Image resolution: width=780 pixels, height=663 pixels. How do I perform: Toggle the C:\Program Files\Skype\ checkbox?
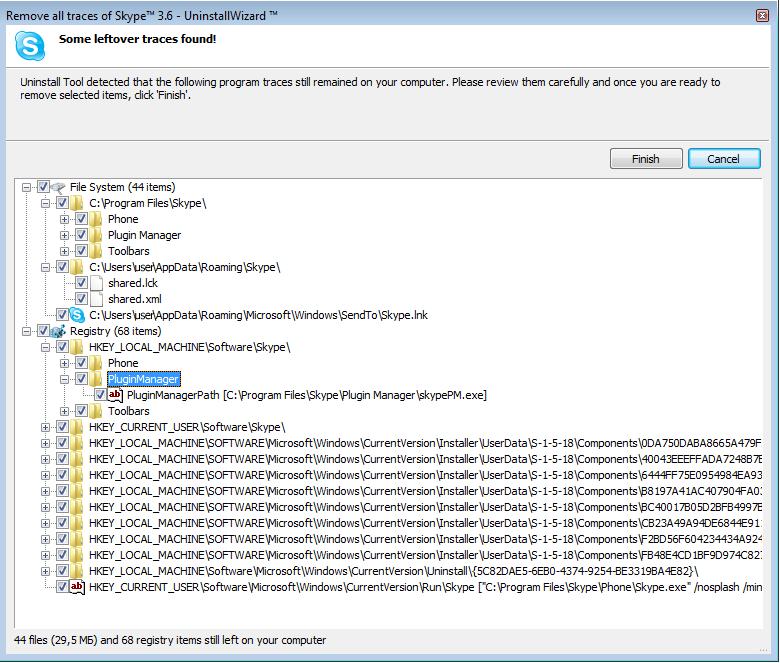pos(62,203)
